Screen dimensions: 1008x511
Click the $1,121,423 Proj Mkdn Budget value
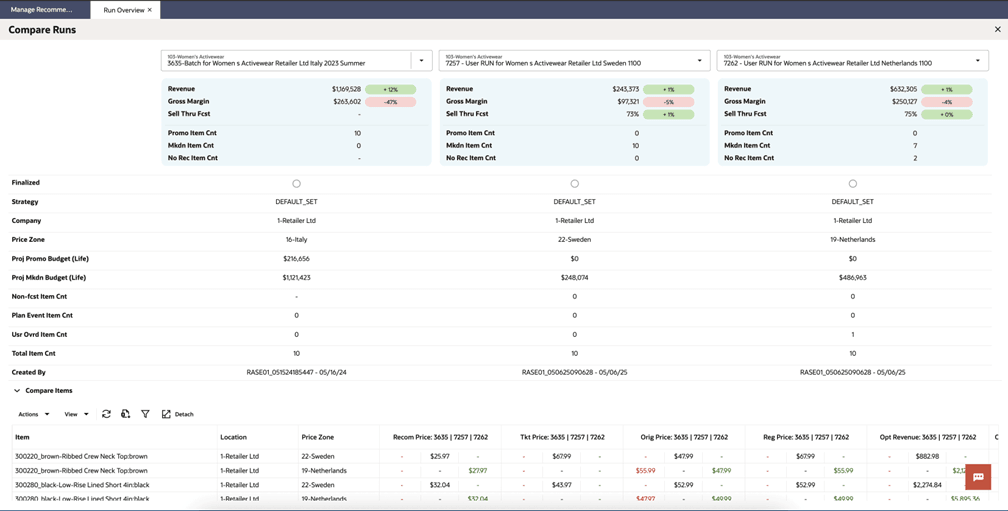pyautogui.click(x=296, y=278)
